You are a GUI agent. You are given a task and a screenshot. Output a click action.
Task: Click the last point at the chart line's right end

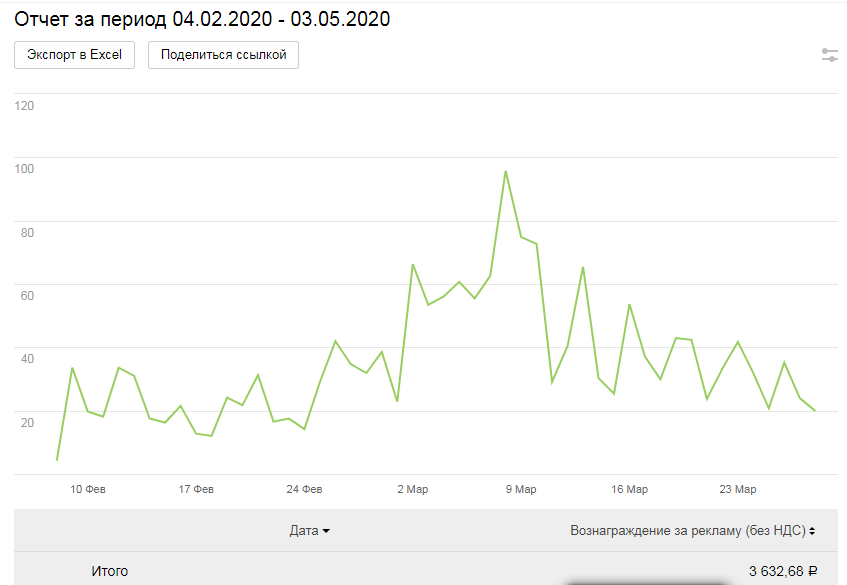point(815,411)
